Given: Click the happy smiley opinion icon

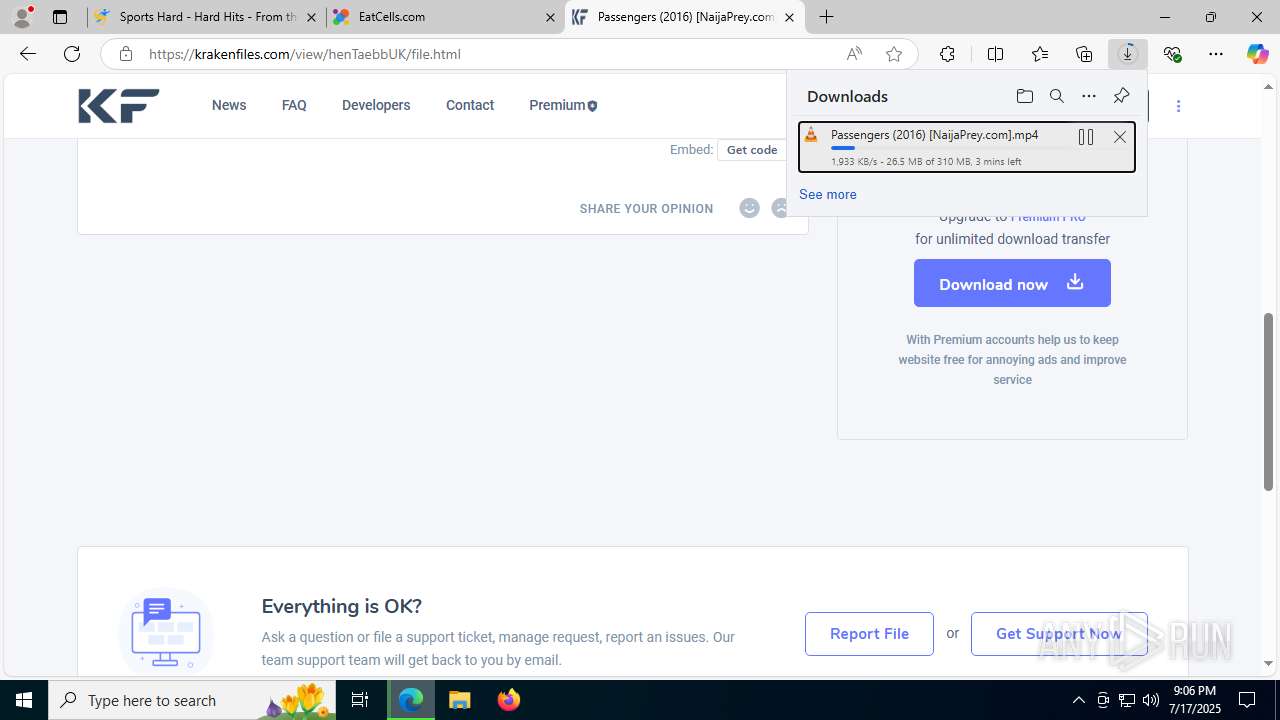Looking at the screenshot, I should point(749,208).
